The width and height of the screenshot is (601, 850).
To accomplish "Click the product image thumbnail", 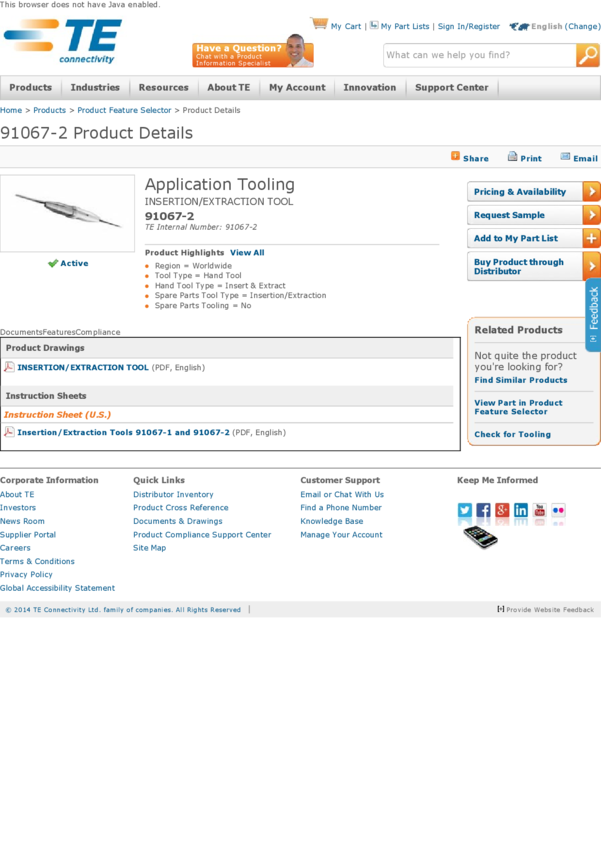I will 67,213.
